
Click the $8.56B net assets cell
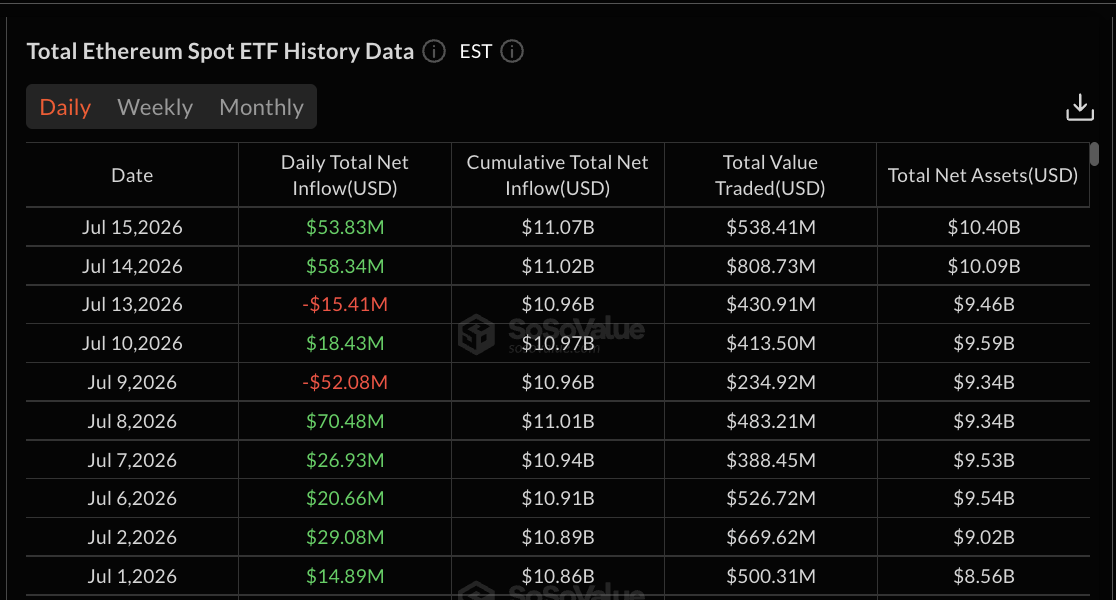pos(984,576)
